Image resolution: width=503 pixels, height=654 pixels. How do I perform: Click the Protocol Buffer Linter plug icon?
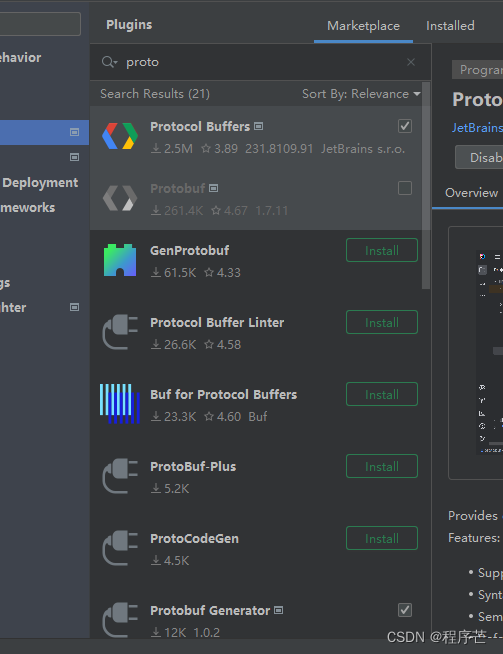pyautogui.click(x=120, y=332)
